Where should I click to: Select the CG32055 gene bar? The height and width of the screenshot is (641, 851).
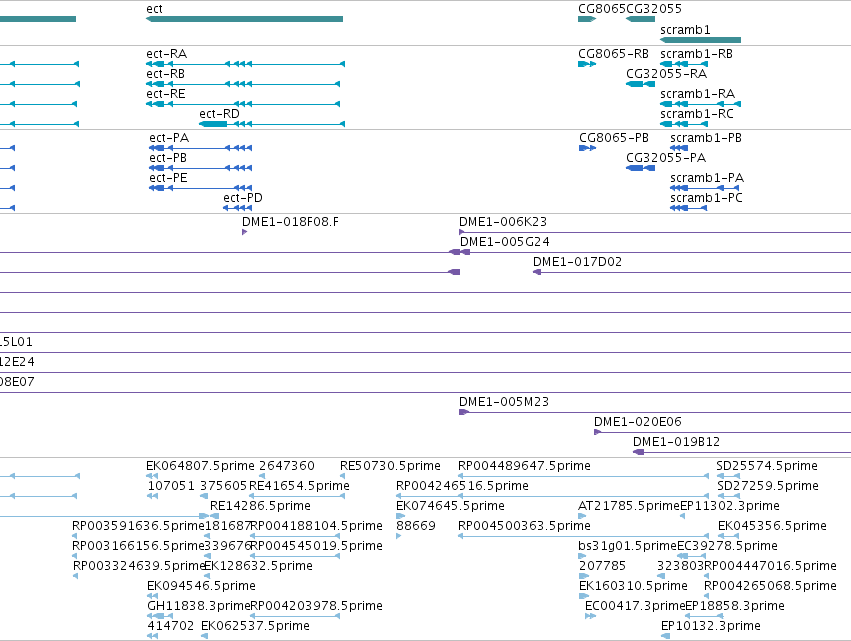tap(640, 19)
